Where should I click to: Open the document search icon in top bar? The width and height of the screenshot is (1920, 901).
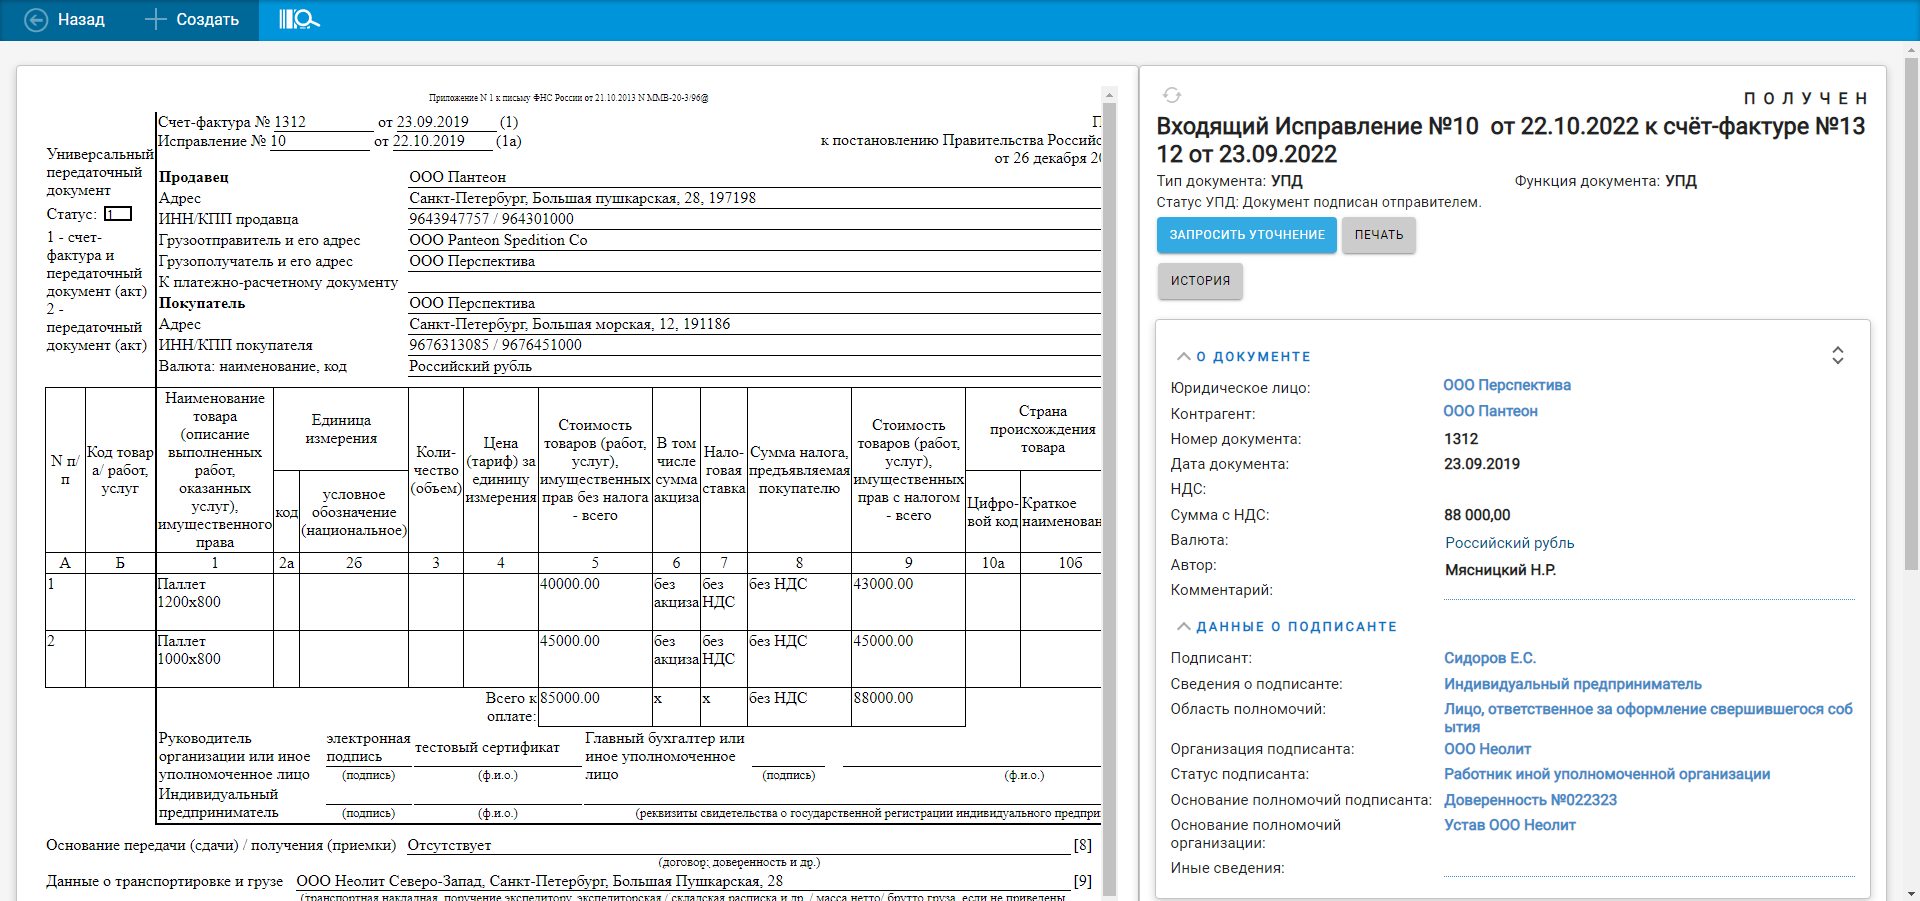(298, 19)
